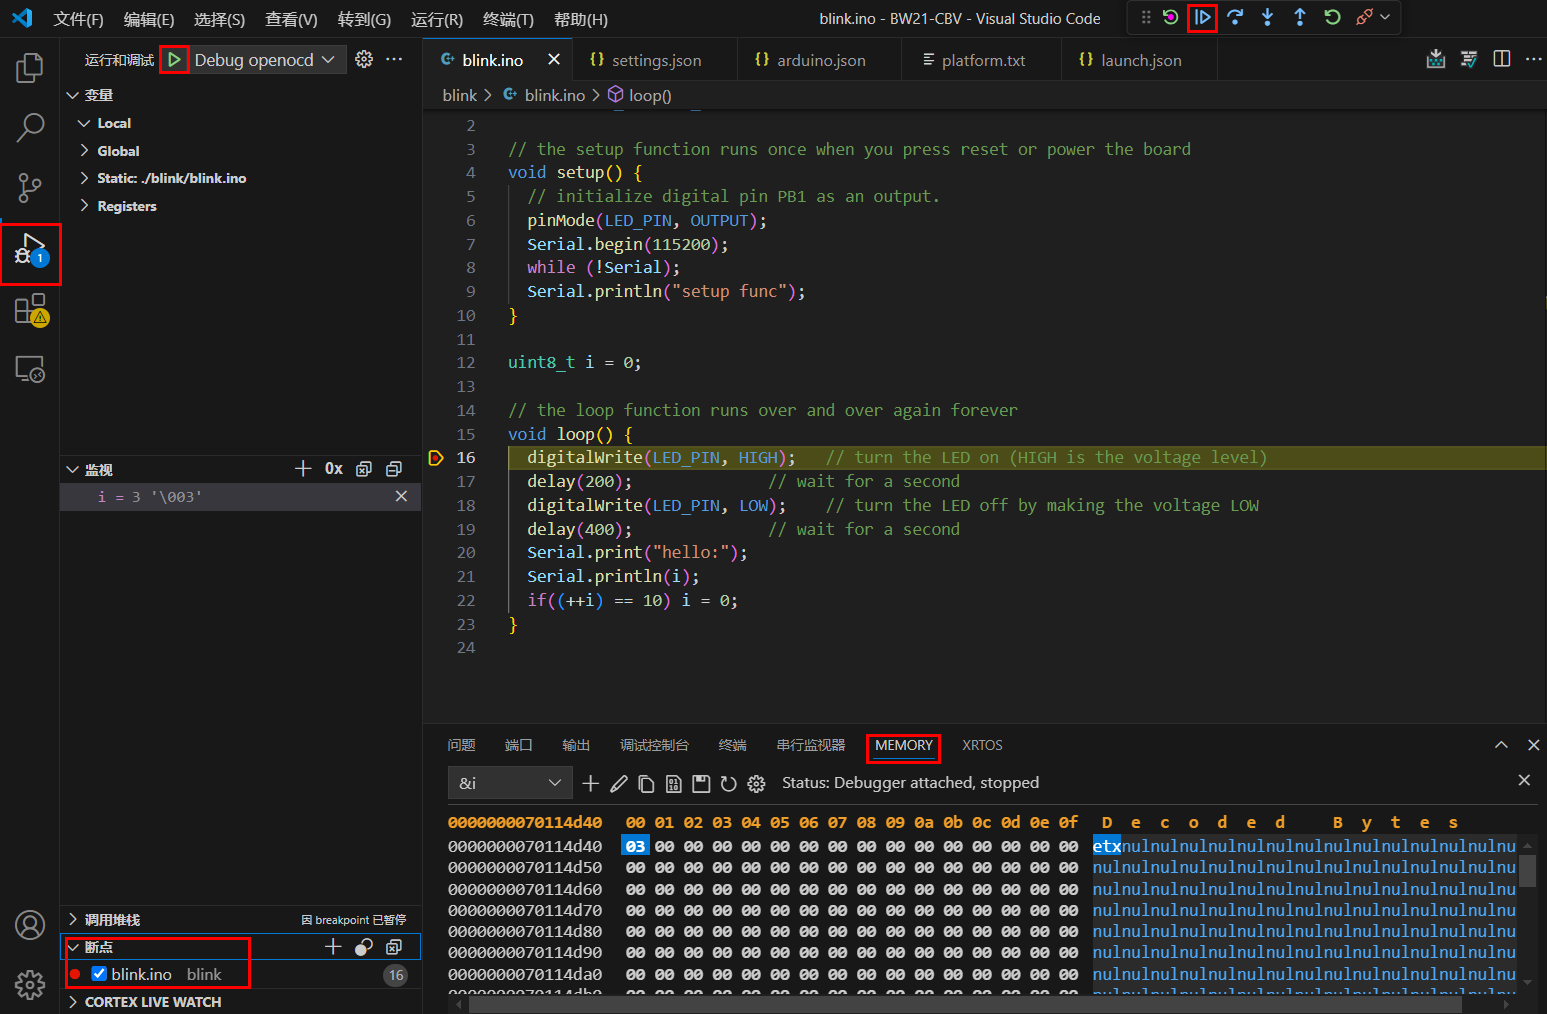Screen dimensions: 1547x1014
Task: Add a new breakpoint
Action: [x=333, y=946]
